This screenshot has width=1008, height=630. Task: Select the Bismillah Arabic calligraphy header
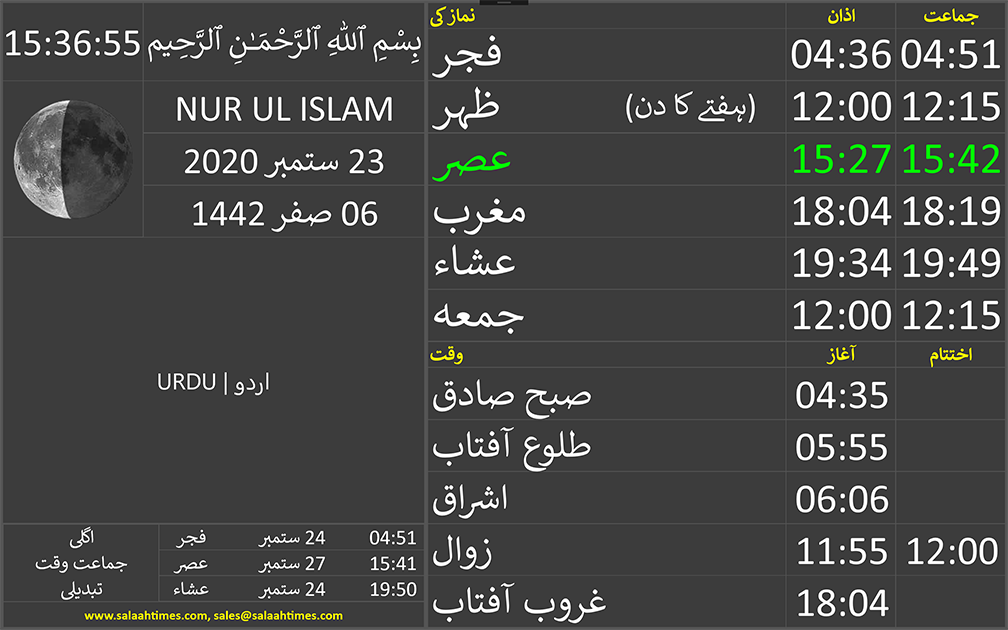(x=285, y=42)
